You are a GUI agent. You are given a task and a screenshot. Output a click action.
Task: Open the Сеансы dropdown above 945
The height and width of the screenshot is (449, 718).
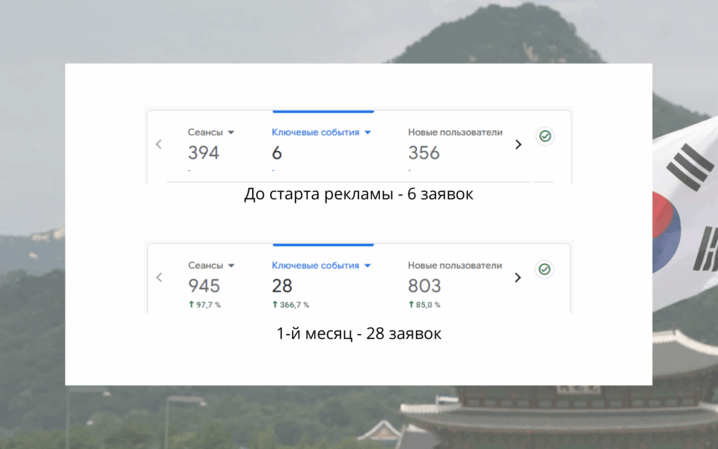point(211,265)
